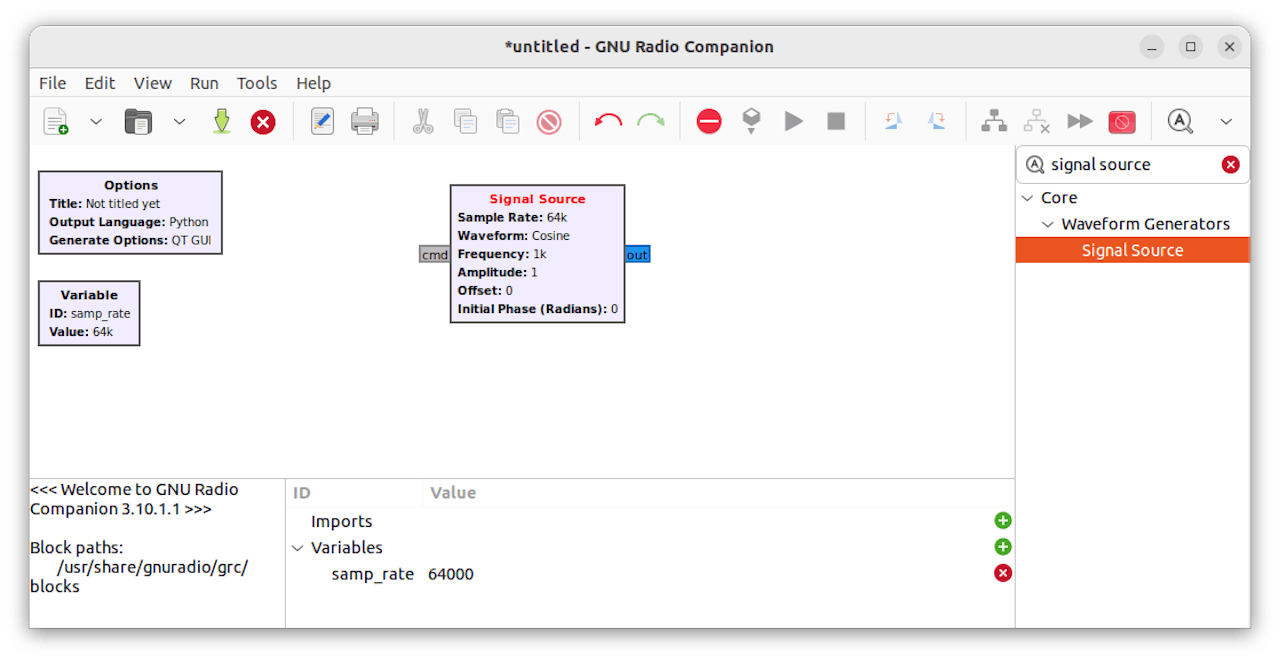Open the Help menu
This screenshot has width=1280, height=661.
[x=314, y=83]
